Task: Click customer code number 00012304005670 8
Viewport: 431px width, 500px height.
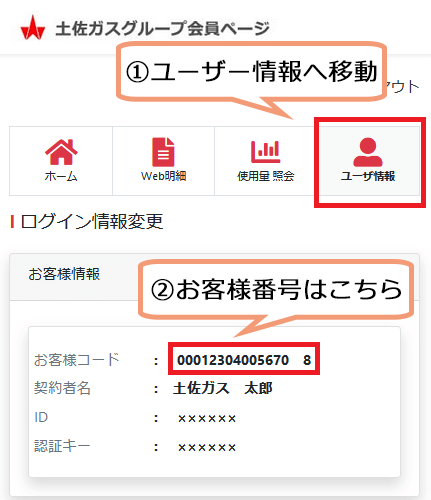Action: point(244,360)
